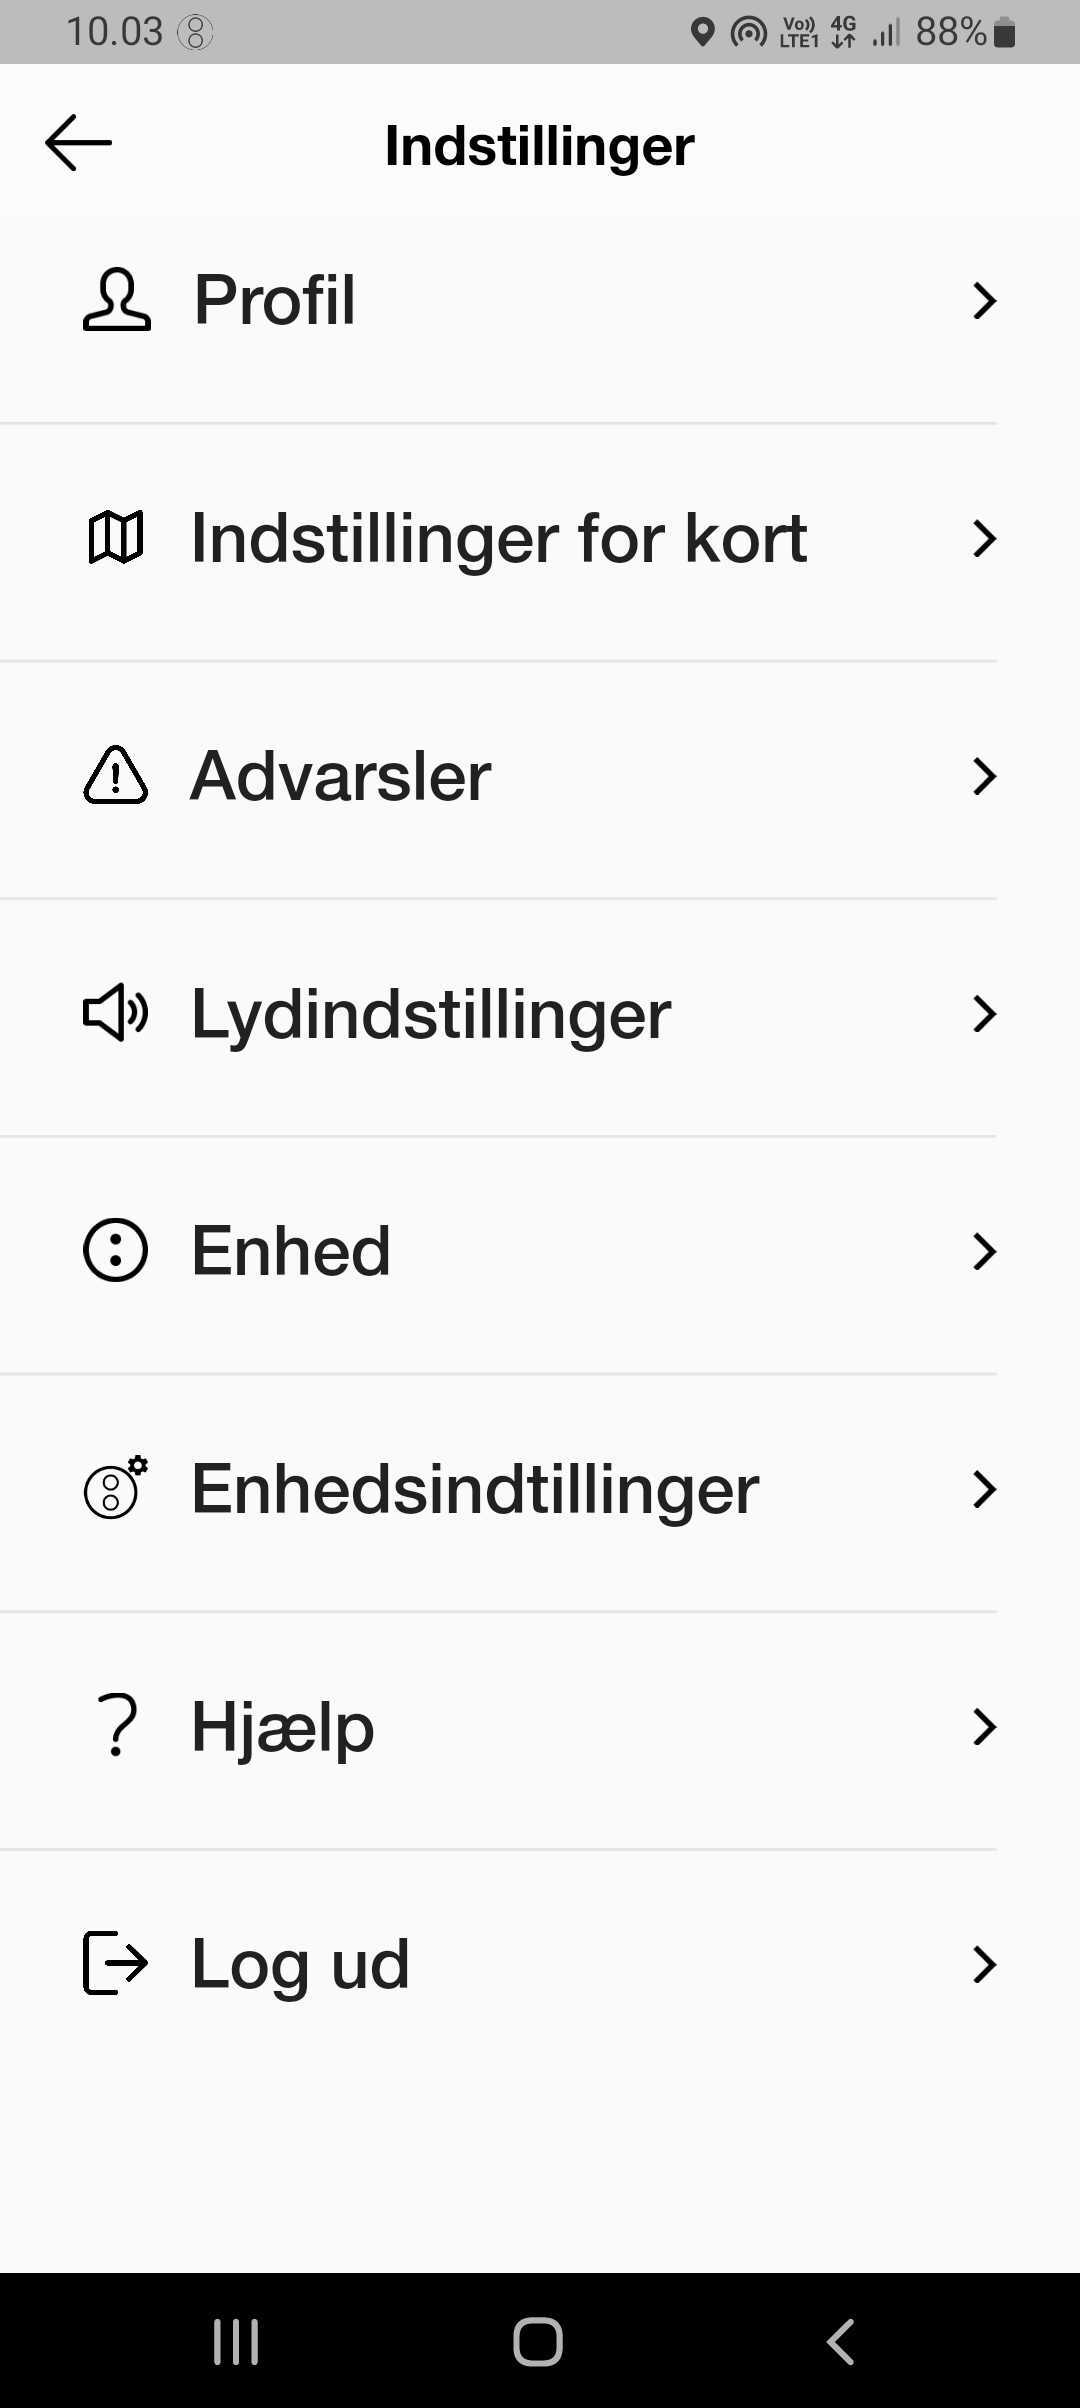The height and width of the screenshot is (2408, 1080).
Task: Open the Indstillinger for kort label
Action: (499, 538)
